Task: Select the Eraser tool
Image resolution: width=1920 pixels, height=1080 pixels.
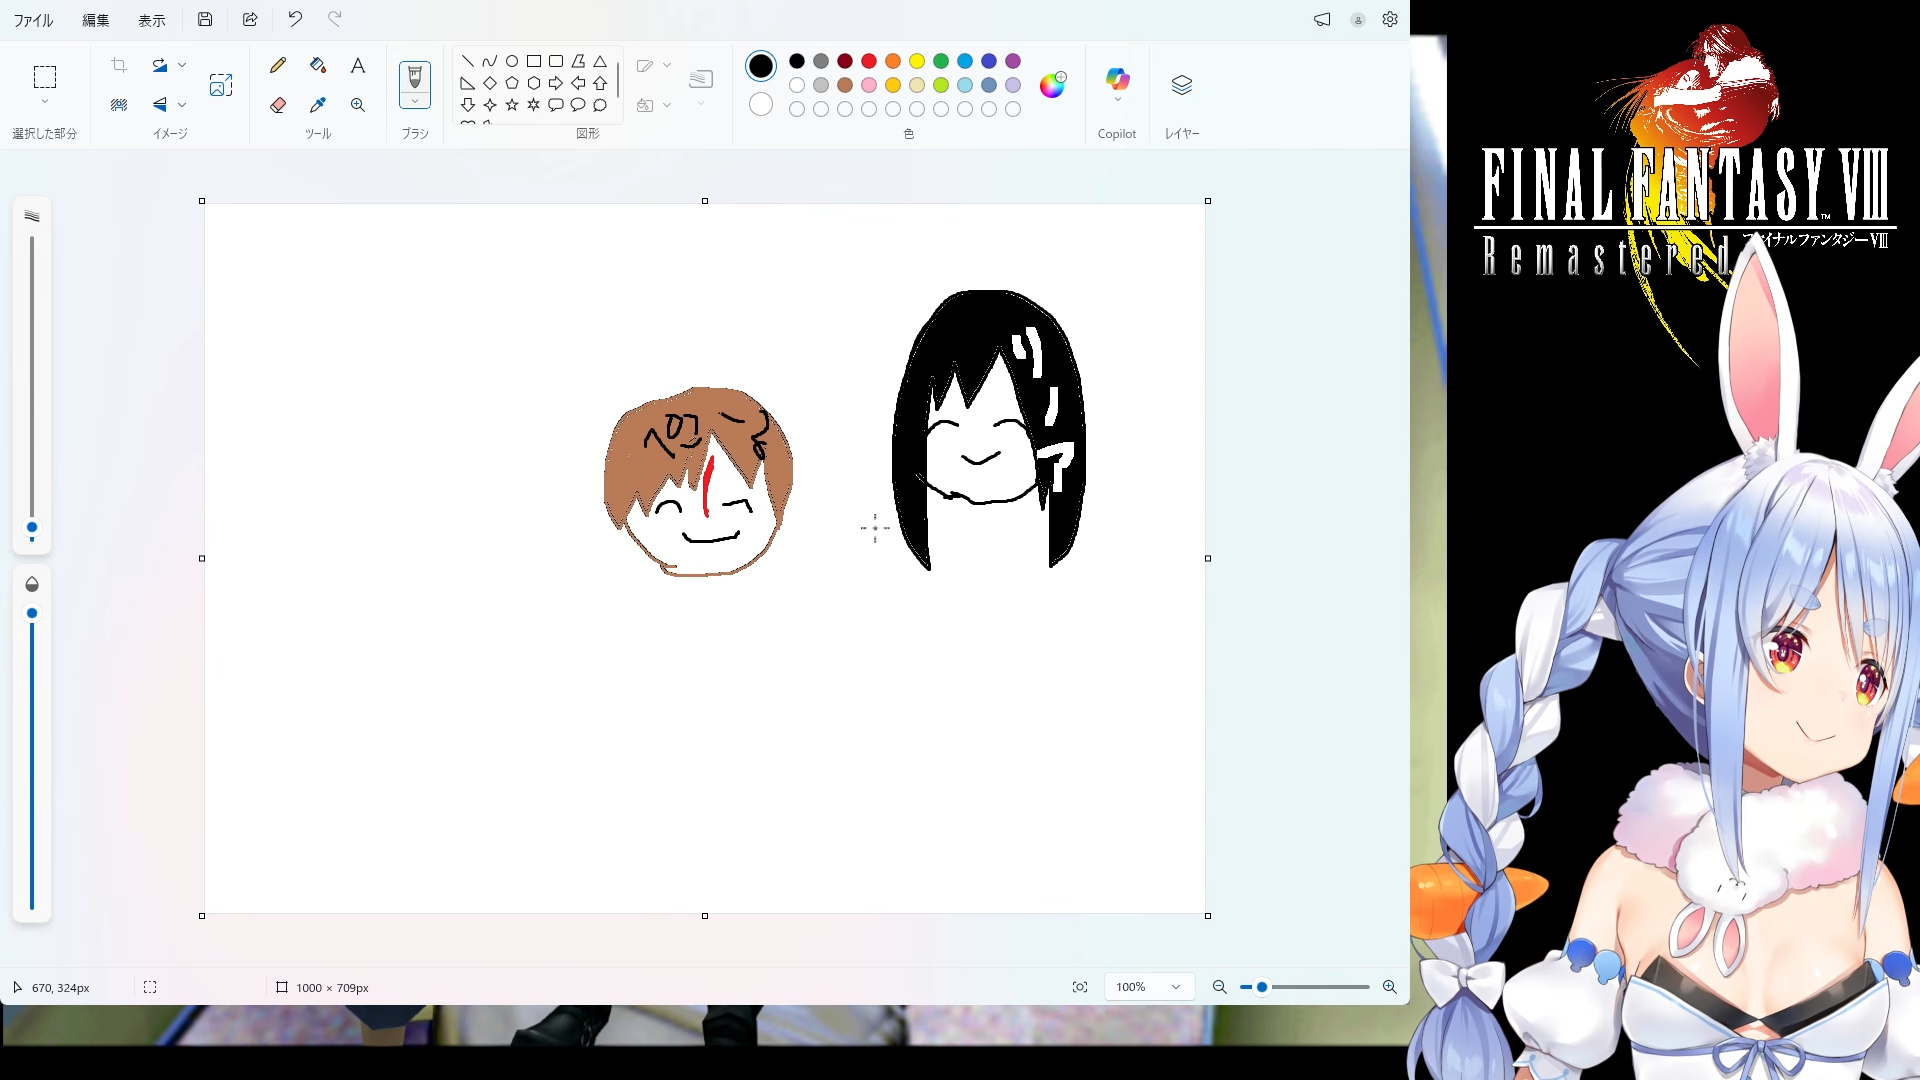Action: pyautogui.click(x=278, y=105)
